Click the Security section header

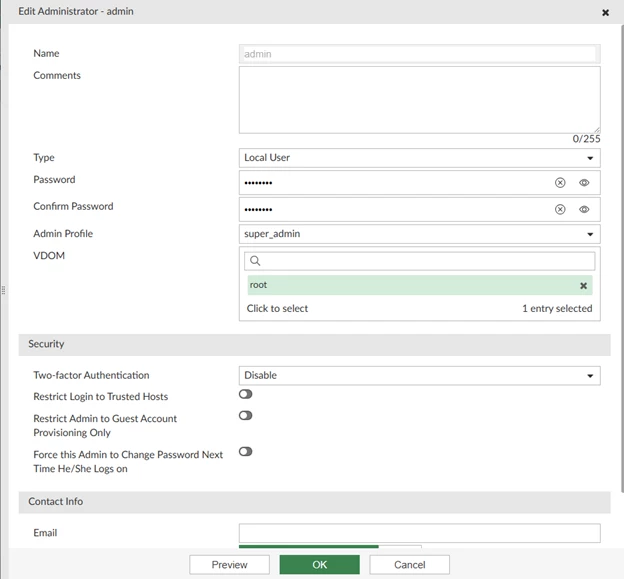pyautogui.click(x=314, y=345)
